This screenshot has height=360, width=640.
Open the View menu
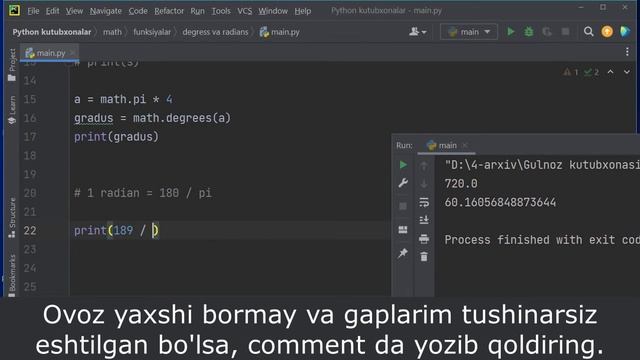click(74, 11)
